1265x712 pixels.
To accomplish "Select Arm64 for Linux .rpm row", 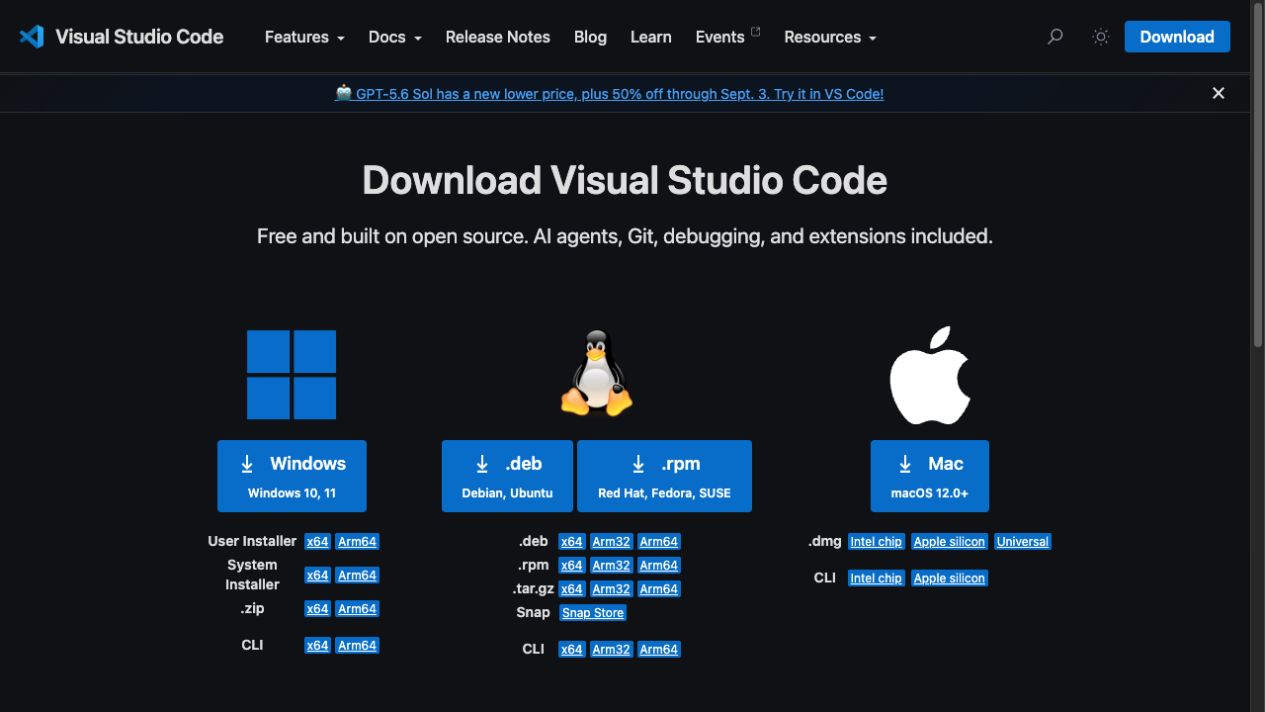I will tap(659, 566).
